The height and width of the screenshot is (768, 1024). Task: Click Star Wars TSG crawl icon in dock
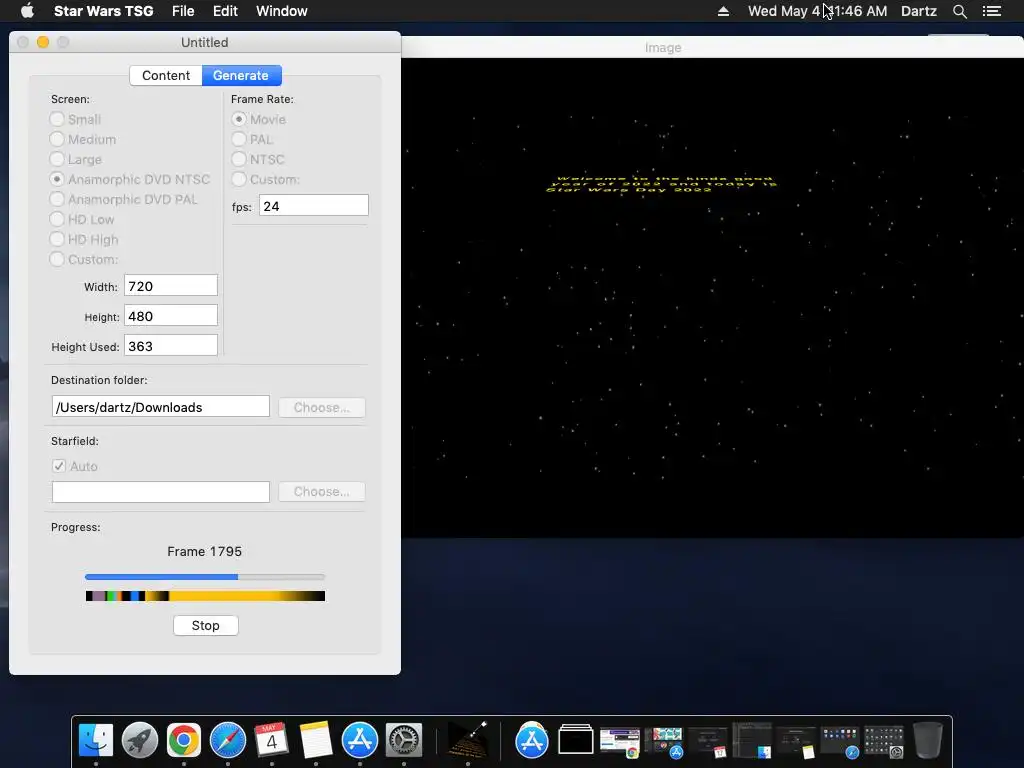[x=468, y=740]
